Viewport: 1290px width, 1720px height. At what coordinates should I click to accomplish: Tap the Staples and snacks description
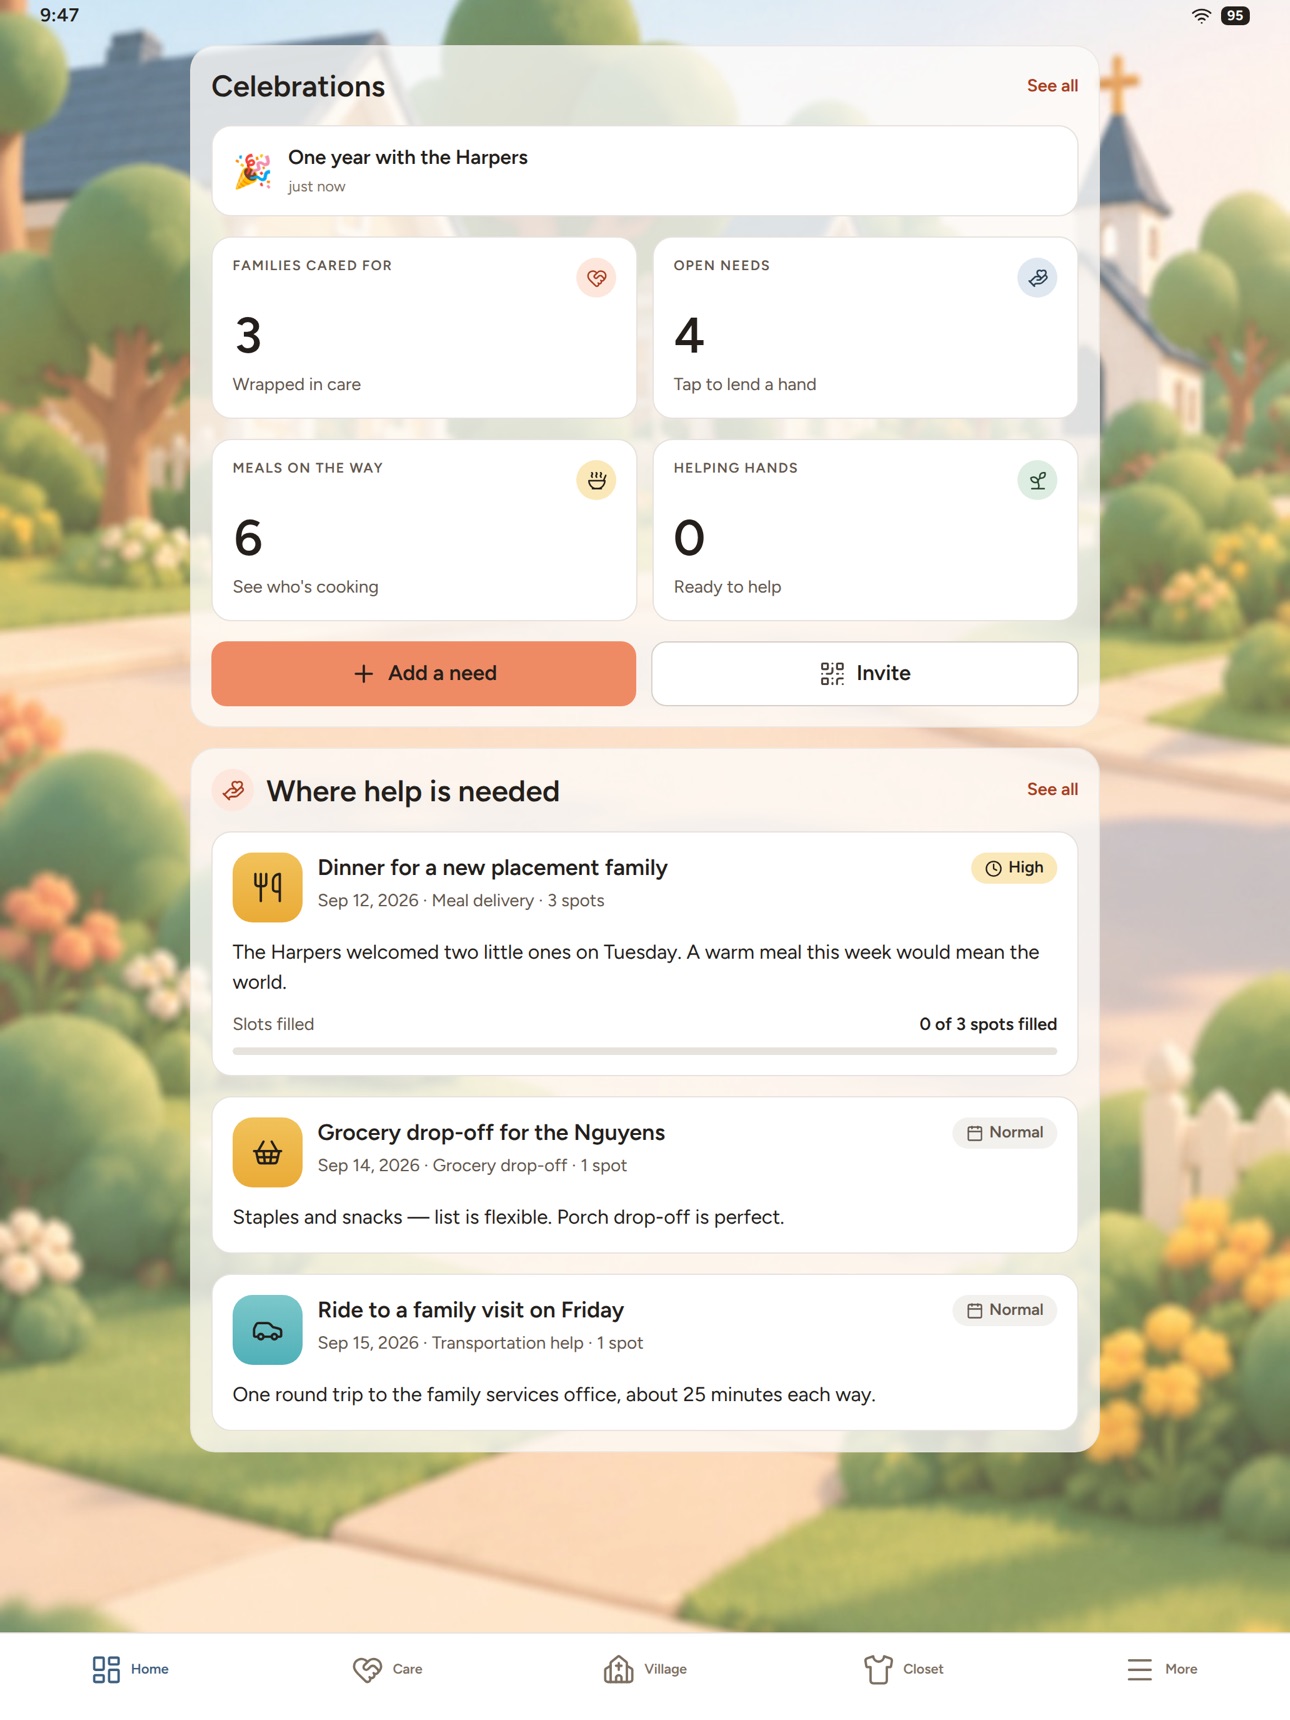point(508,1217)
